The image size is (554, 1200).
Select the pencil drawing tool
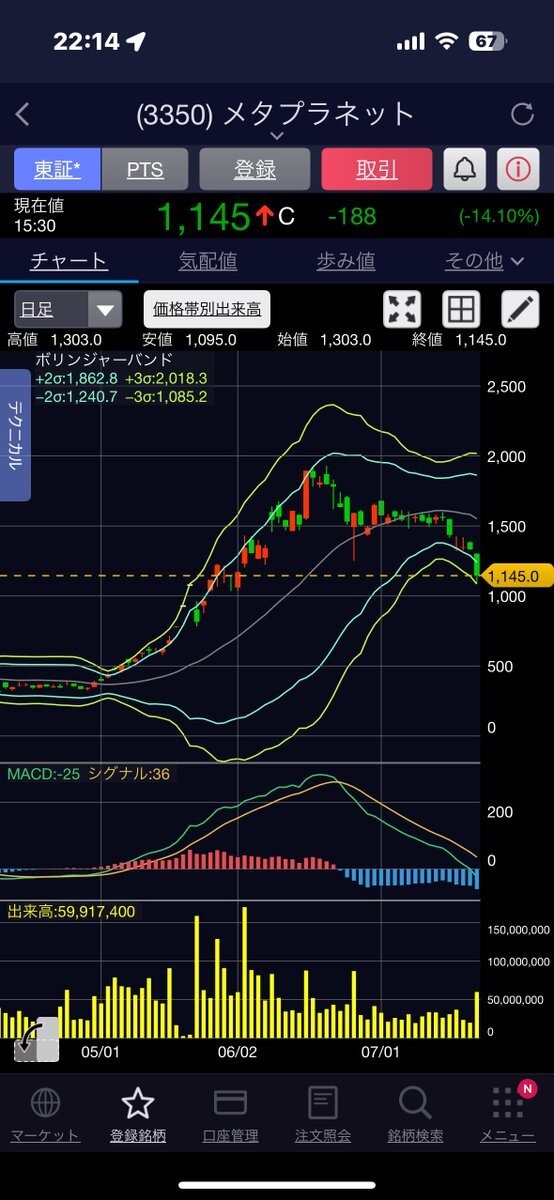520,310
